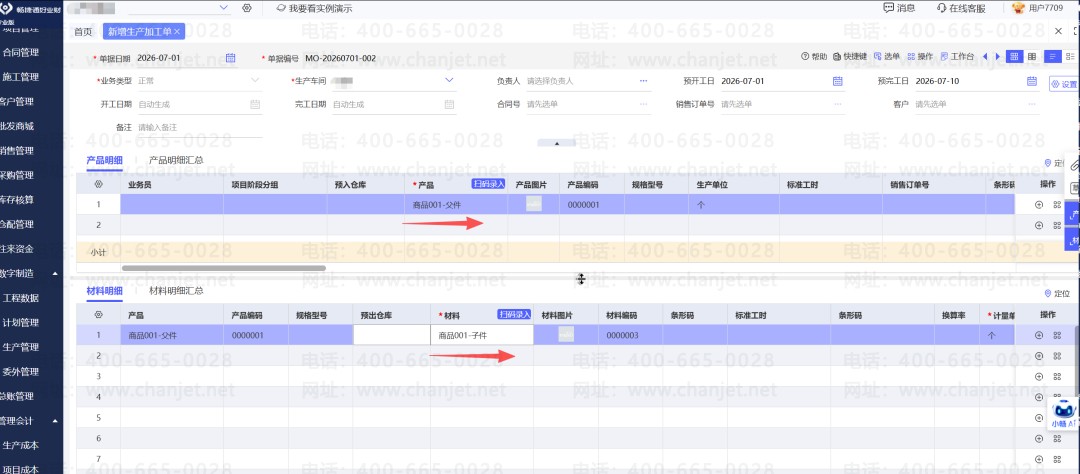Image resolution: width=1080 pixels, height=474 pixels.
Task: Open the 工作台 workbench
Action: (x=957, y=56)
